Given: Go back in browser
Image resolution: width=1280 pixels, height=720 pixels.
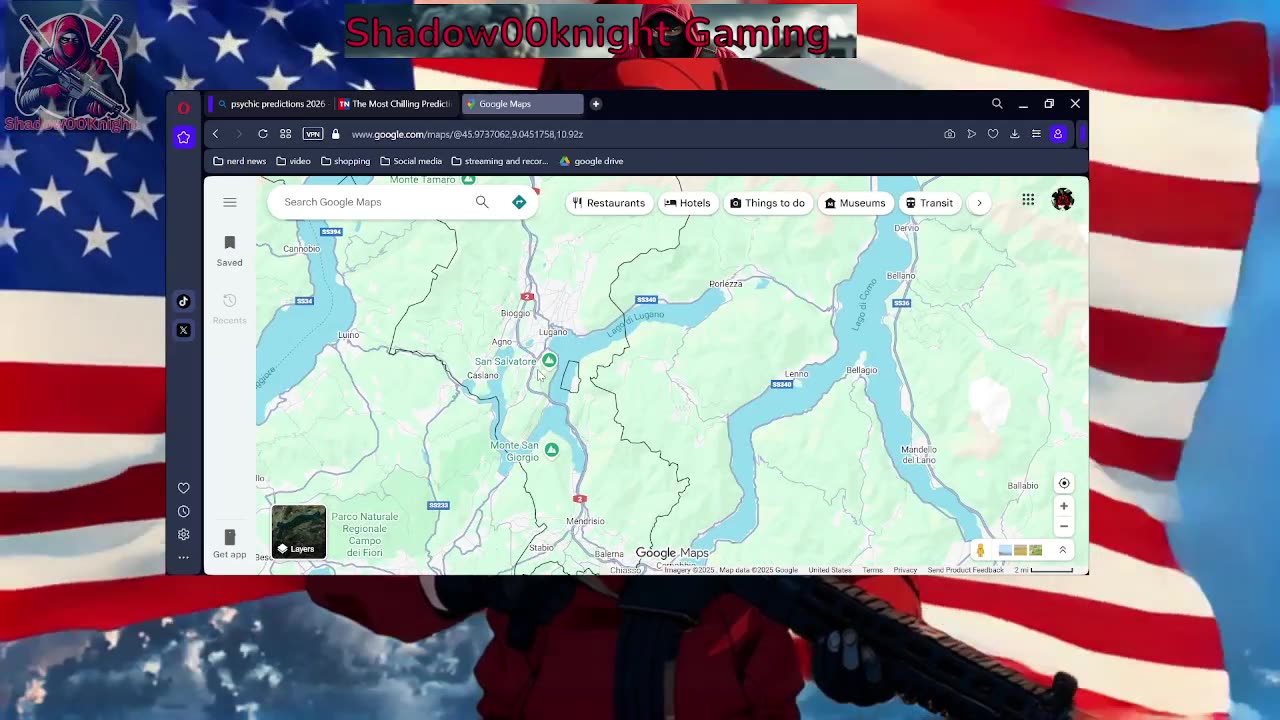Looking at the screenshot, I should (215, 134).
